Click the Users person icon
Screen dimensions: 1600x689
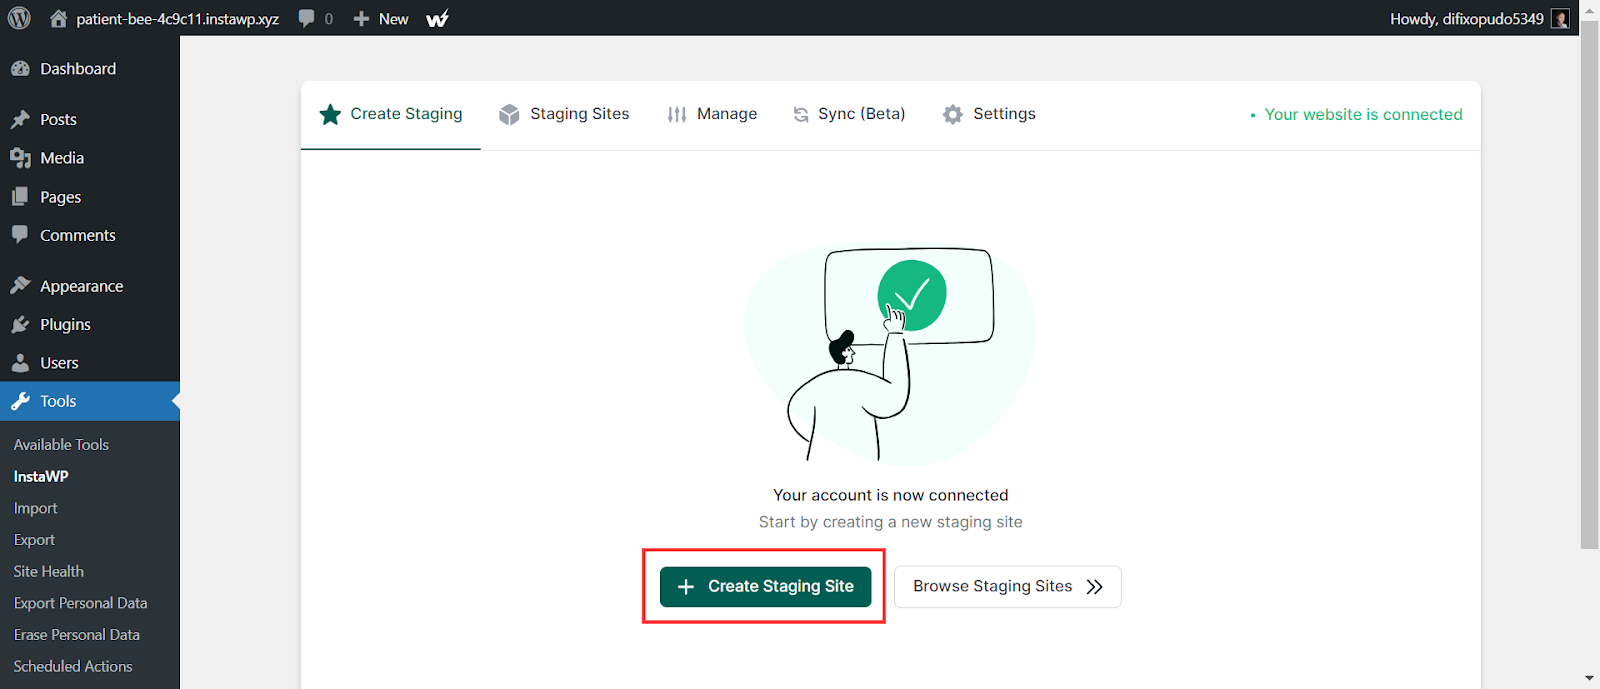pos(20,363)
